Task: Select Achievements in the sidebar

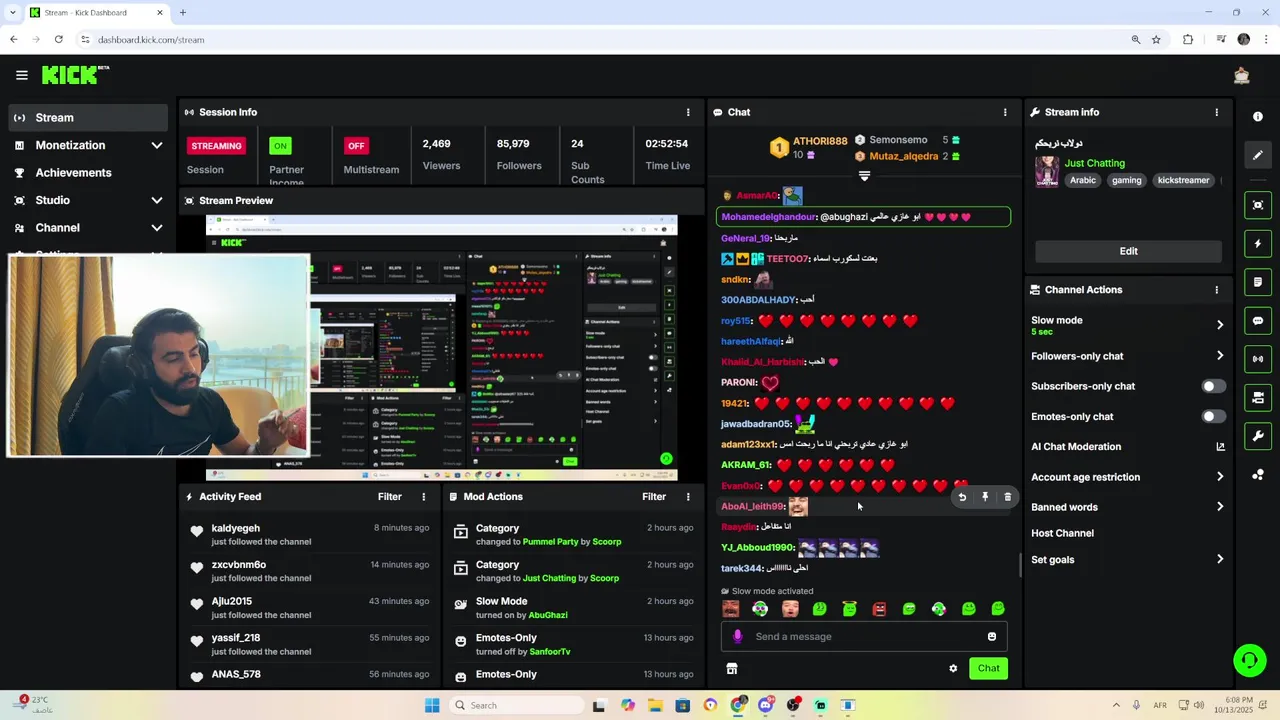Action: pos(88,173)
